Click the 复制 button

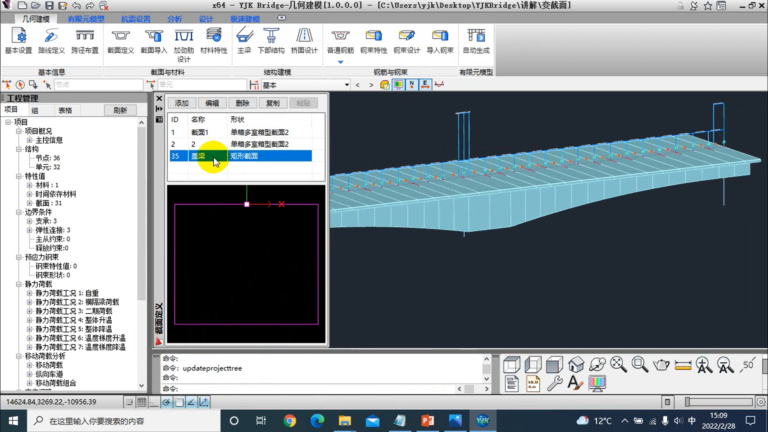(x=273, y=103)
